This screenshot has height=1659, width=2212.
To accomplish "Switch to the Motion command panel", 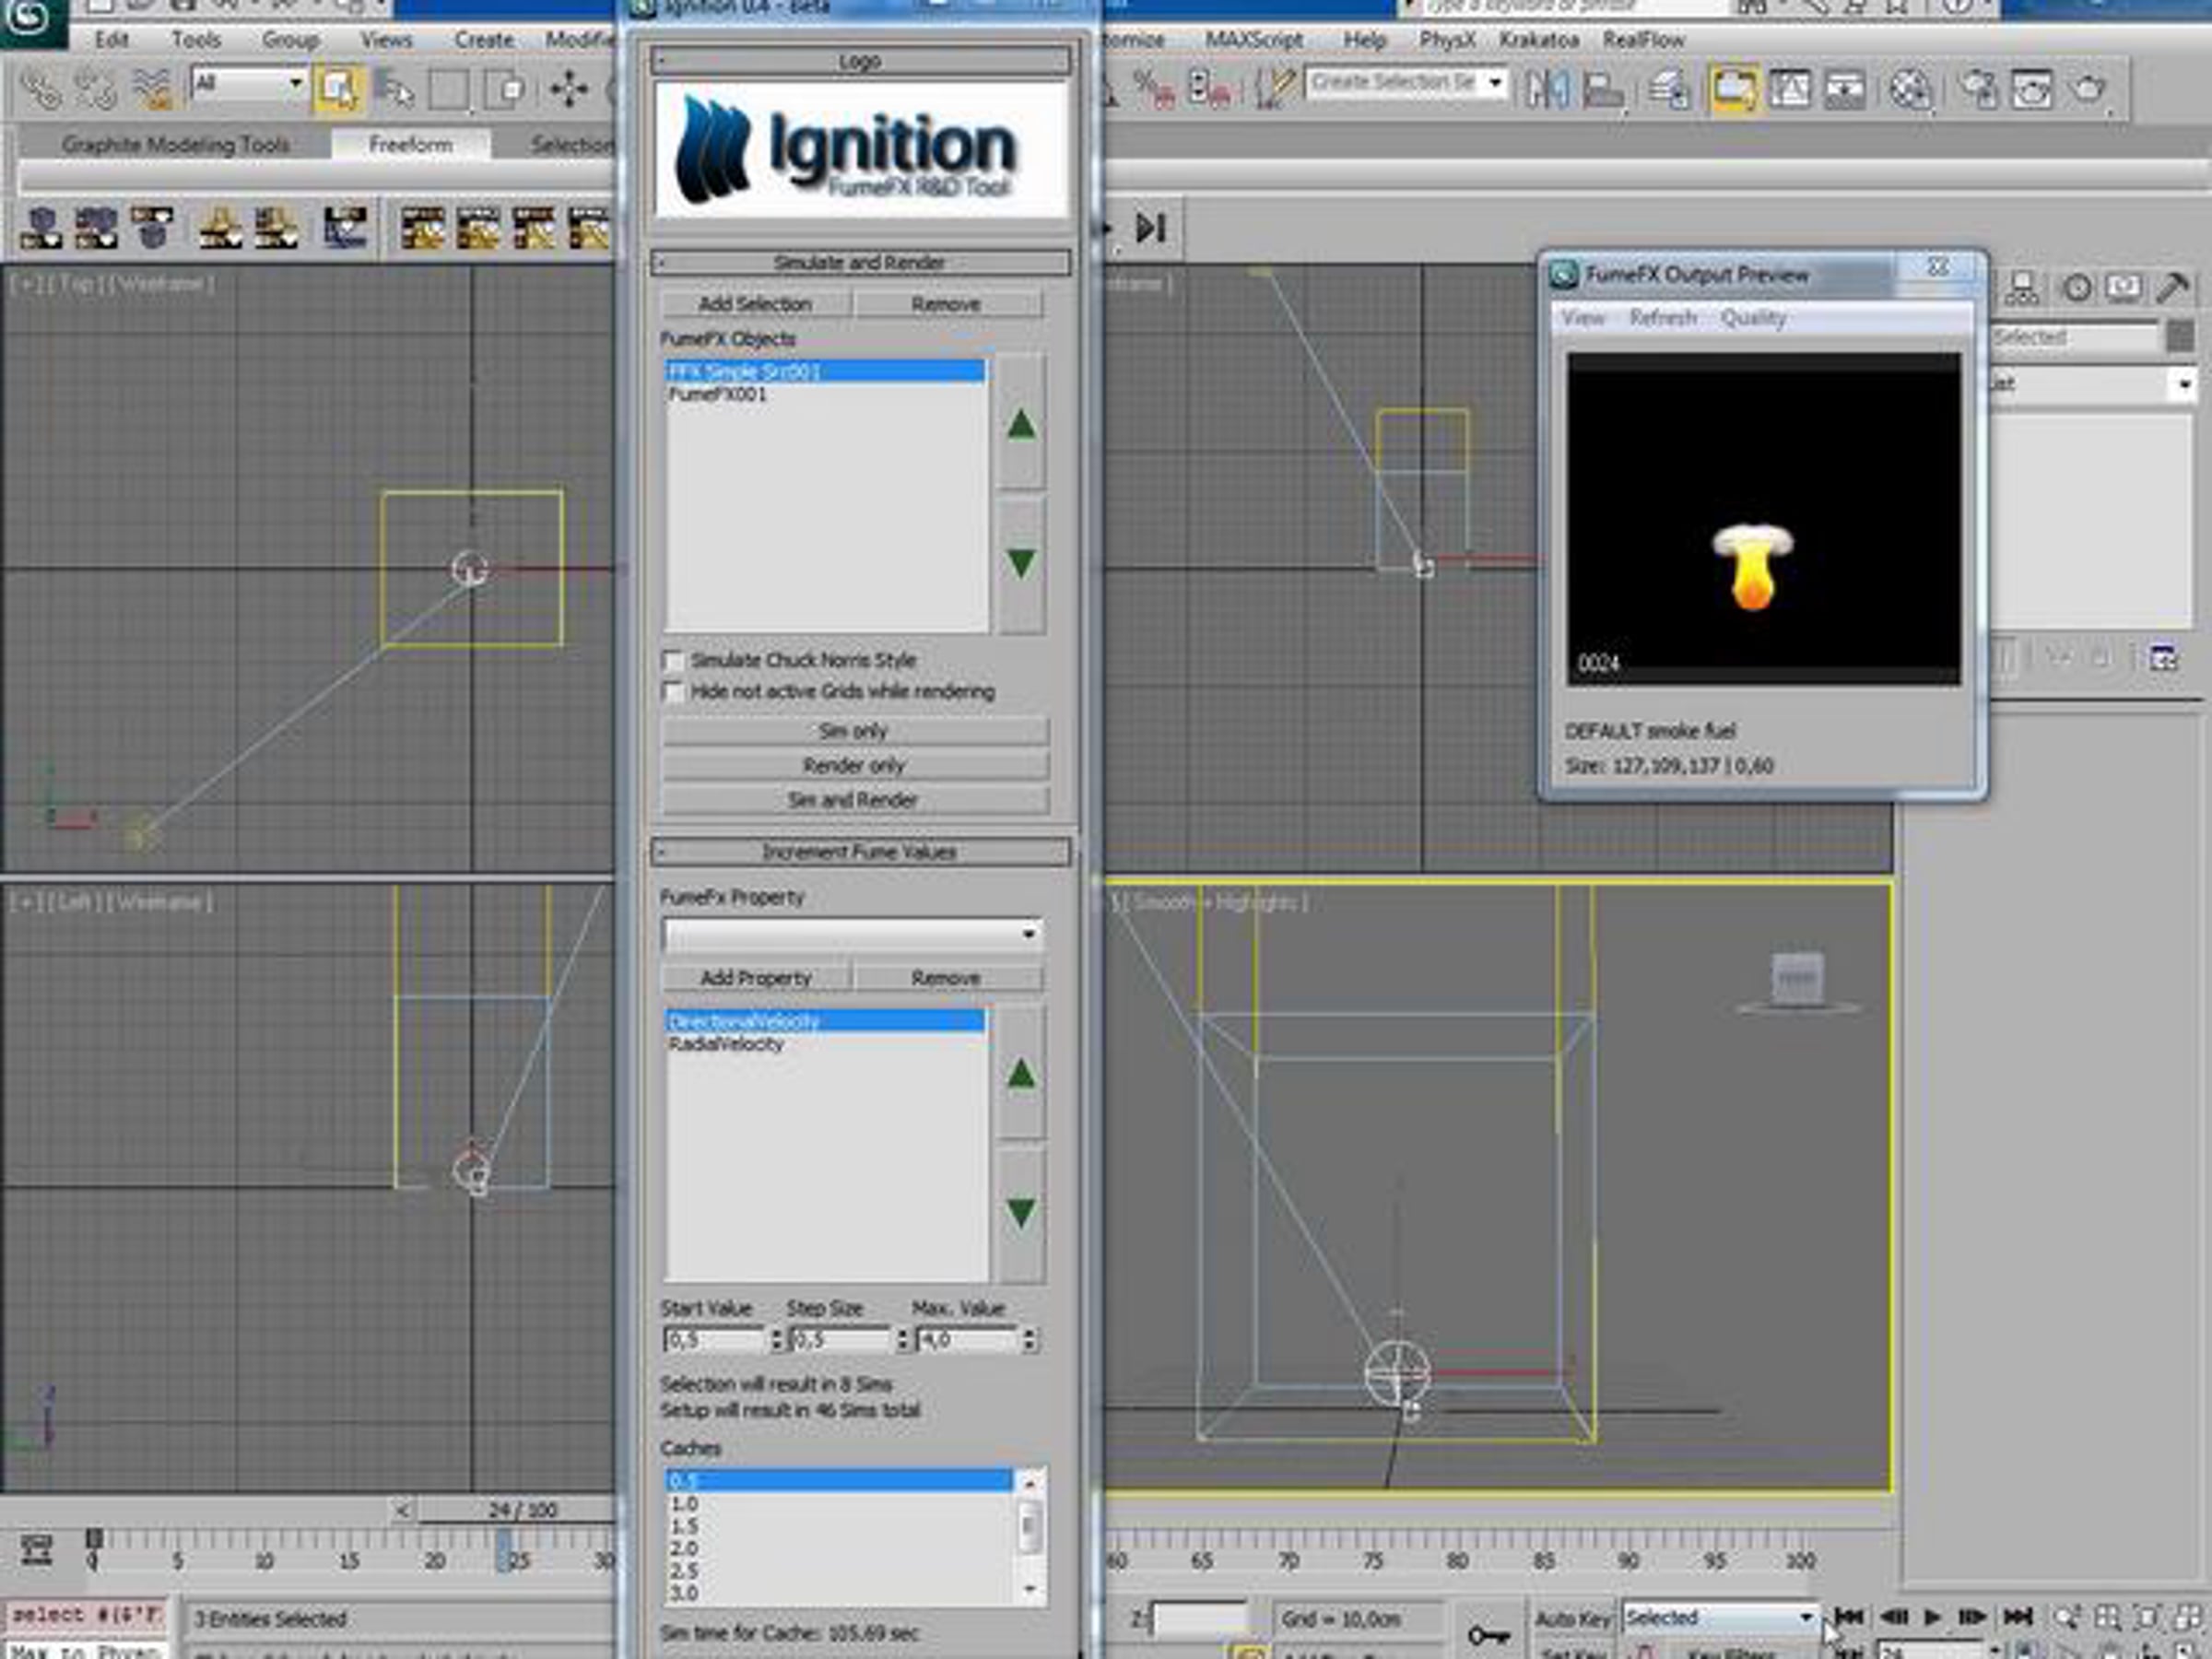I will pyautogui.click(x=2077, y=289).
